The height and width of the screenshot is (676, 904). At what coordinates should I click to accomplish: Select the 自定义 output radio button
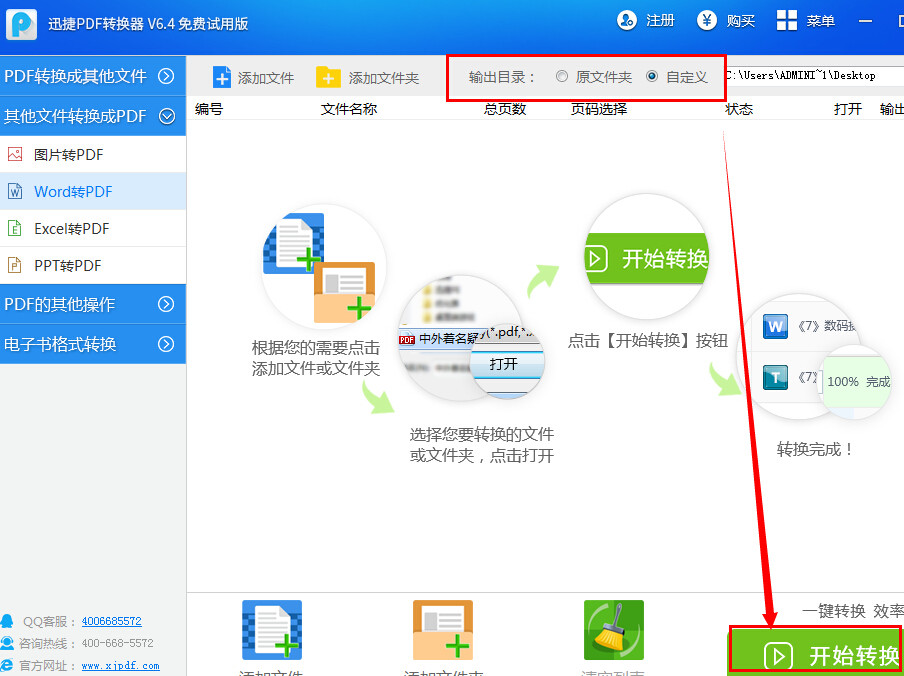pos(652,76)
